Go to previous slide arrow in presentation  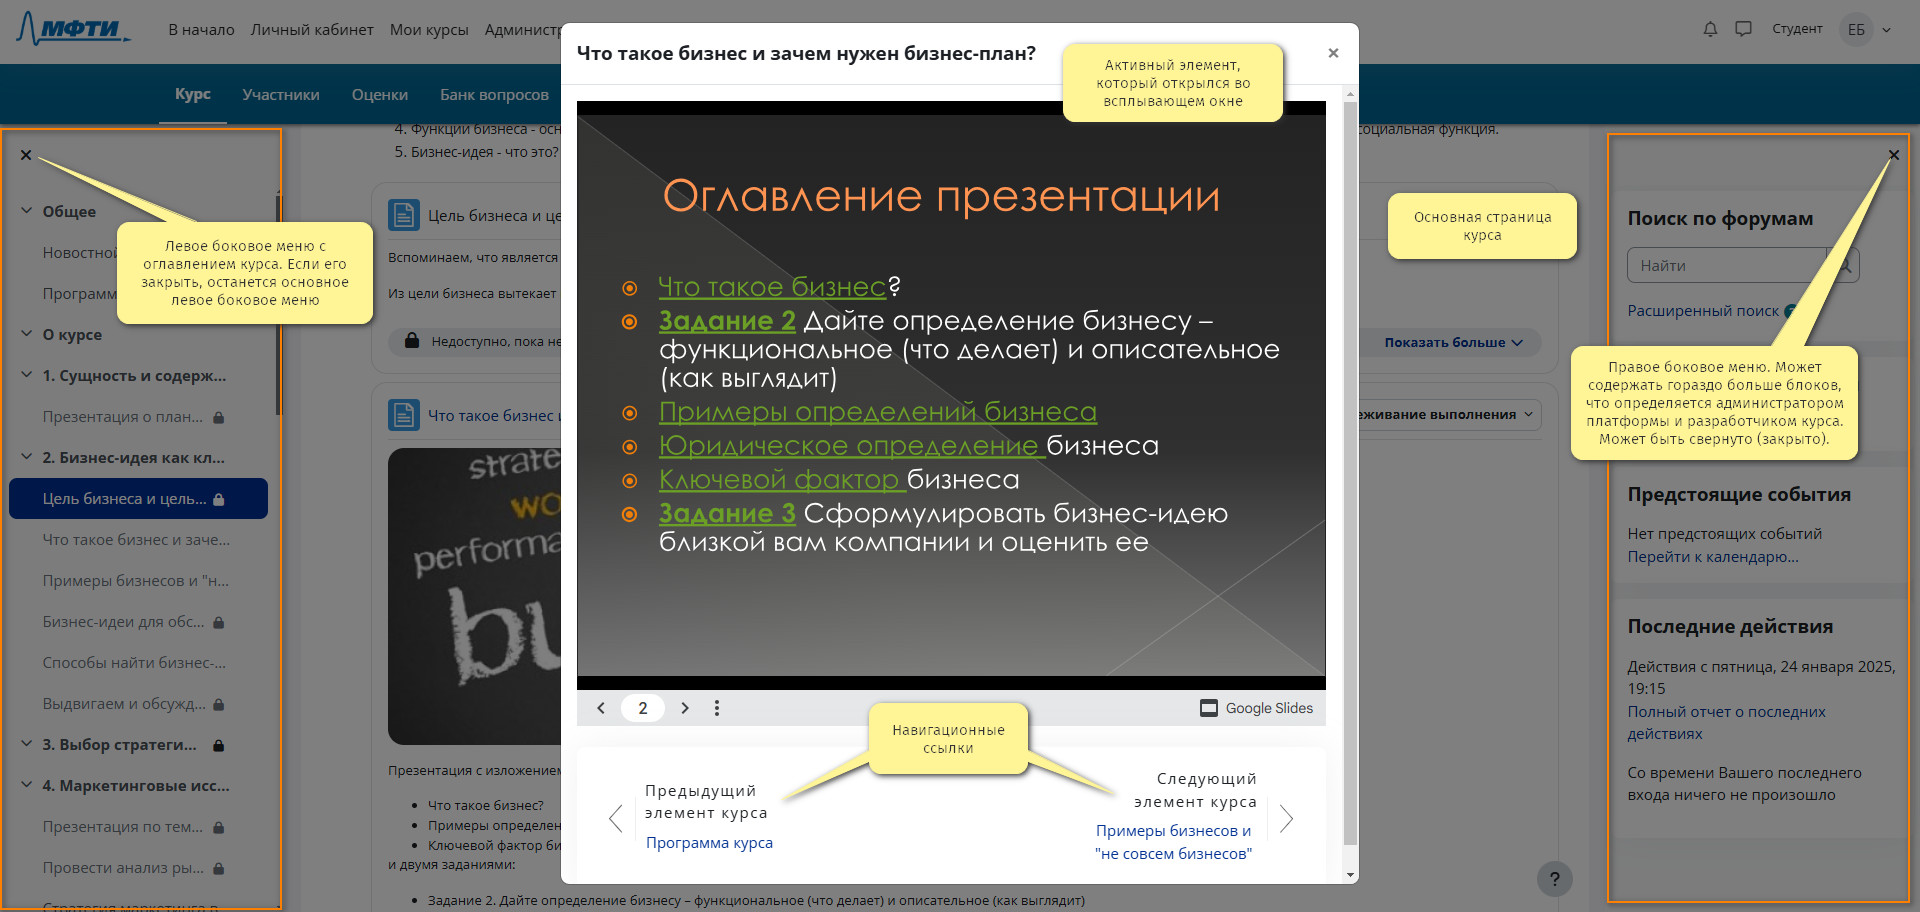pyautogui.click(x=601, y=708)
